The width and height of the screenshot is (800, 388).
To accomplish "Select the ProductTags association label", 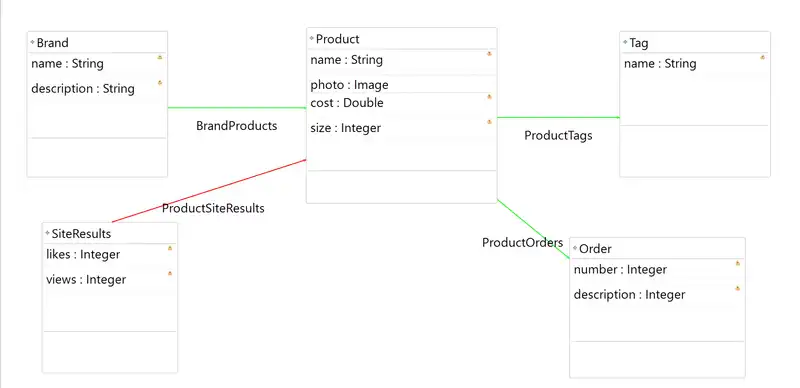I will pyautogui.click(x=558, y=135).
